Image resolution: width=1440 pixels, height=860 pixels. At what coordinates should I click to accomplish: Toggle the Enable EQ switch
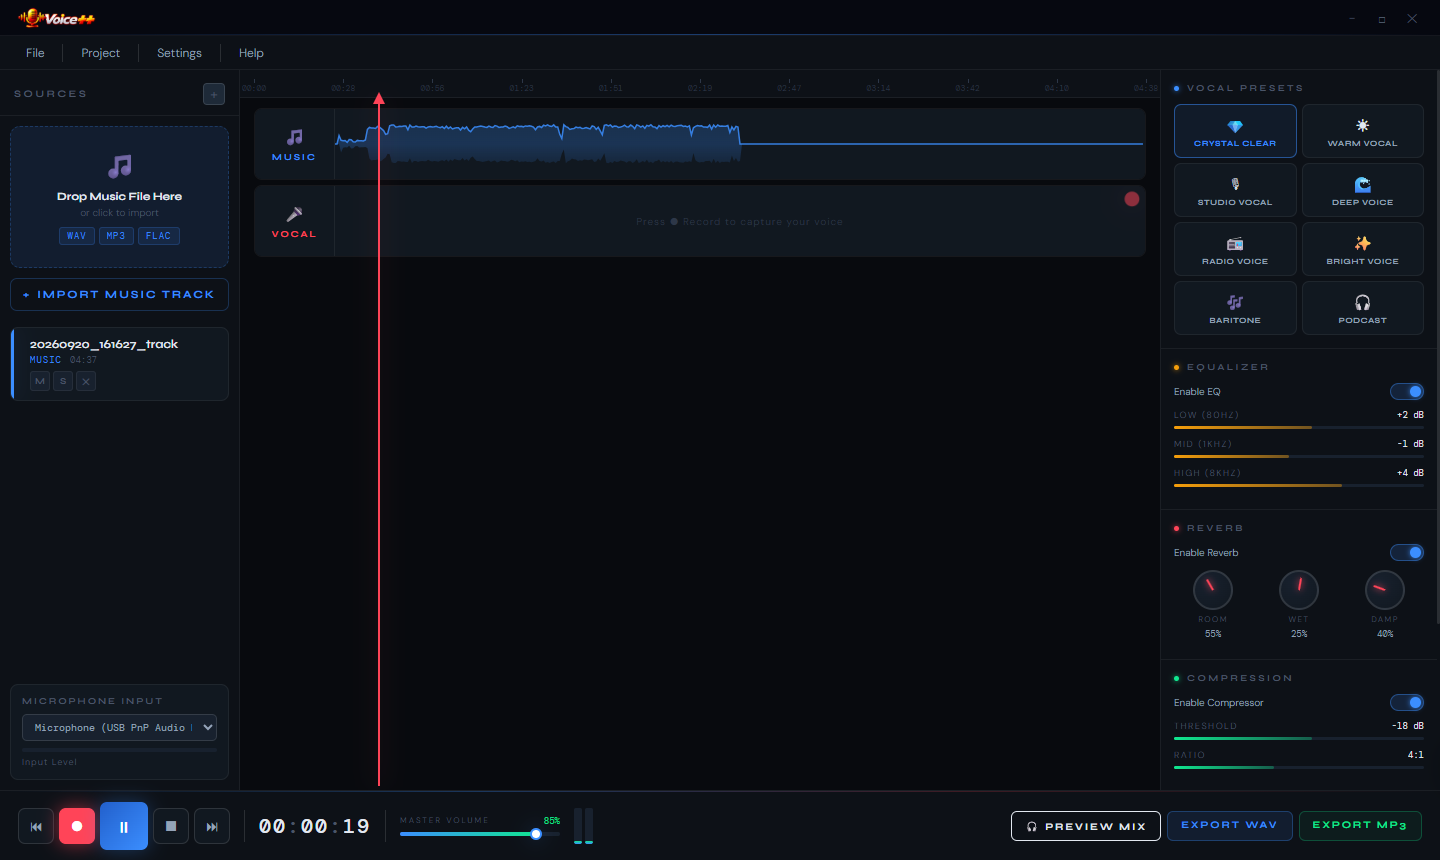pos(1407,391)
